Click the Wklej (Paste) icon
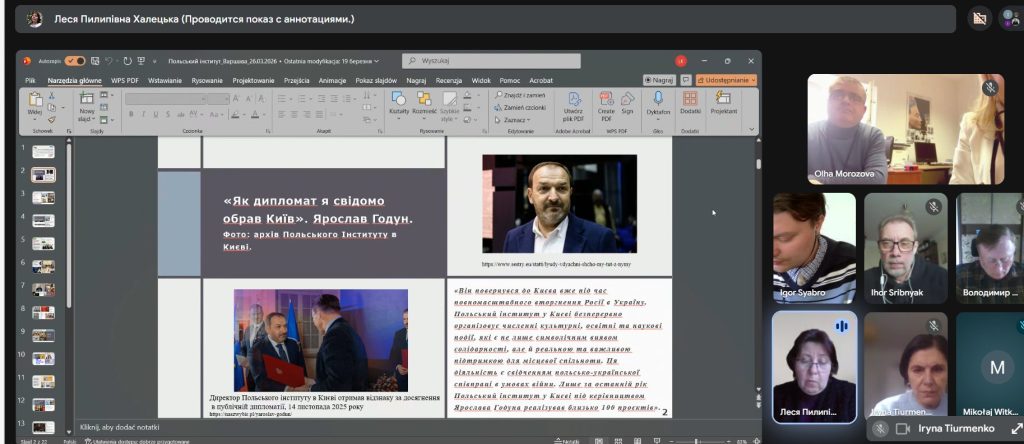1024x444 pixels. [x=35, y=101]
